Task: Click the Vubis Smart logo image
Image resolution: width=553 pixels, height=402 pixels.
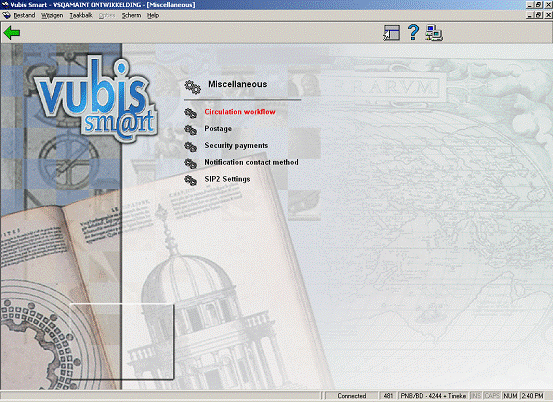Action: pos(96,99)
